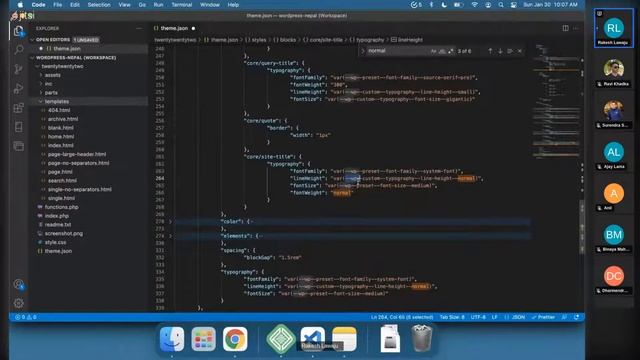Toggle Match Whole Word in find widget
The height and width of the screenshot is (360, 640).
click(x=442, y=51)
